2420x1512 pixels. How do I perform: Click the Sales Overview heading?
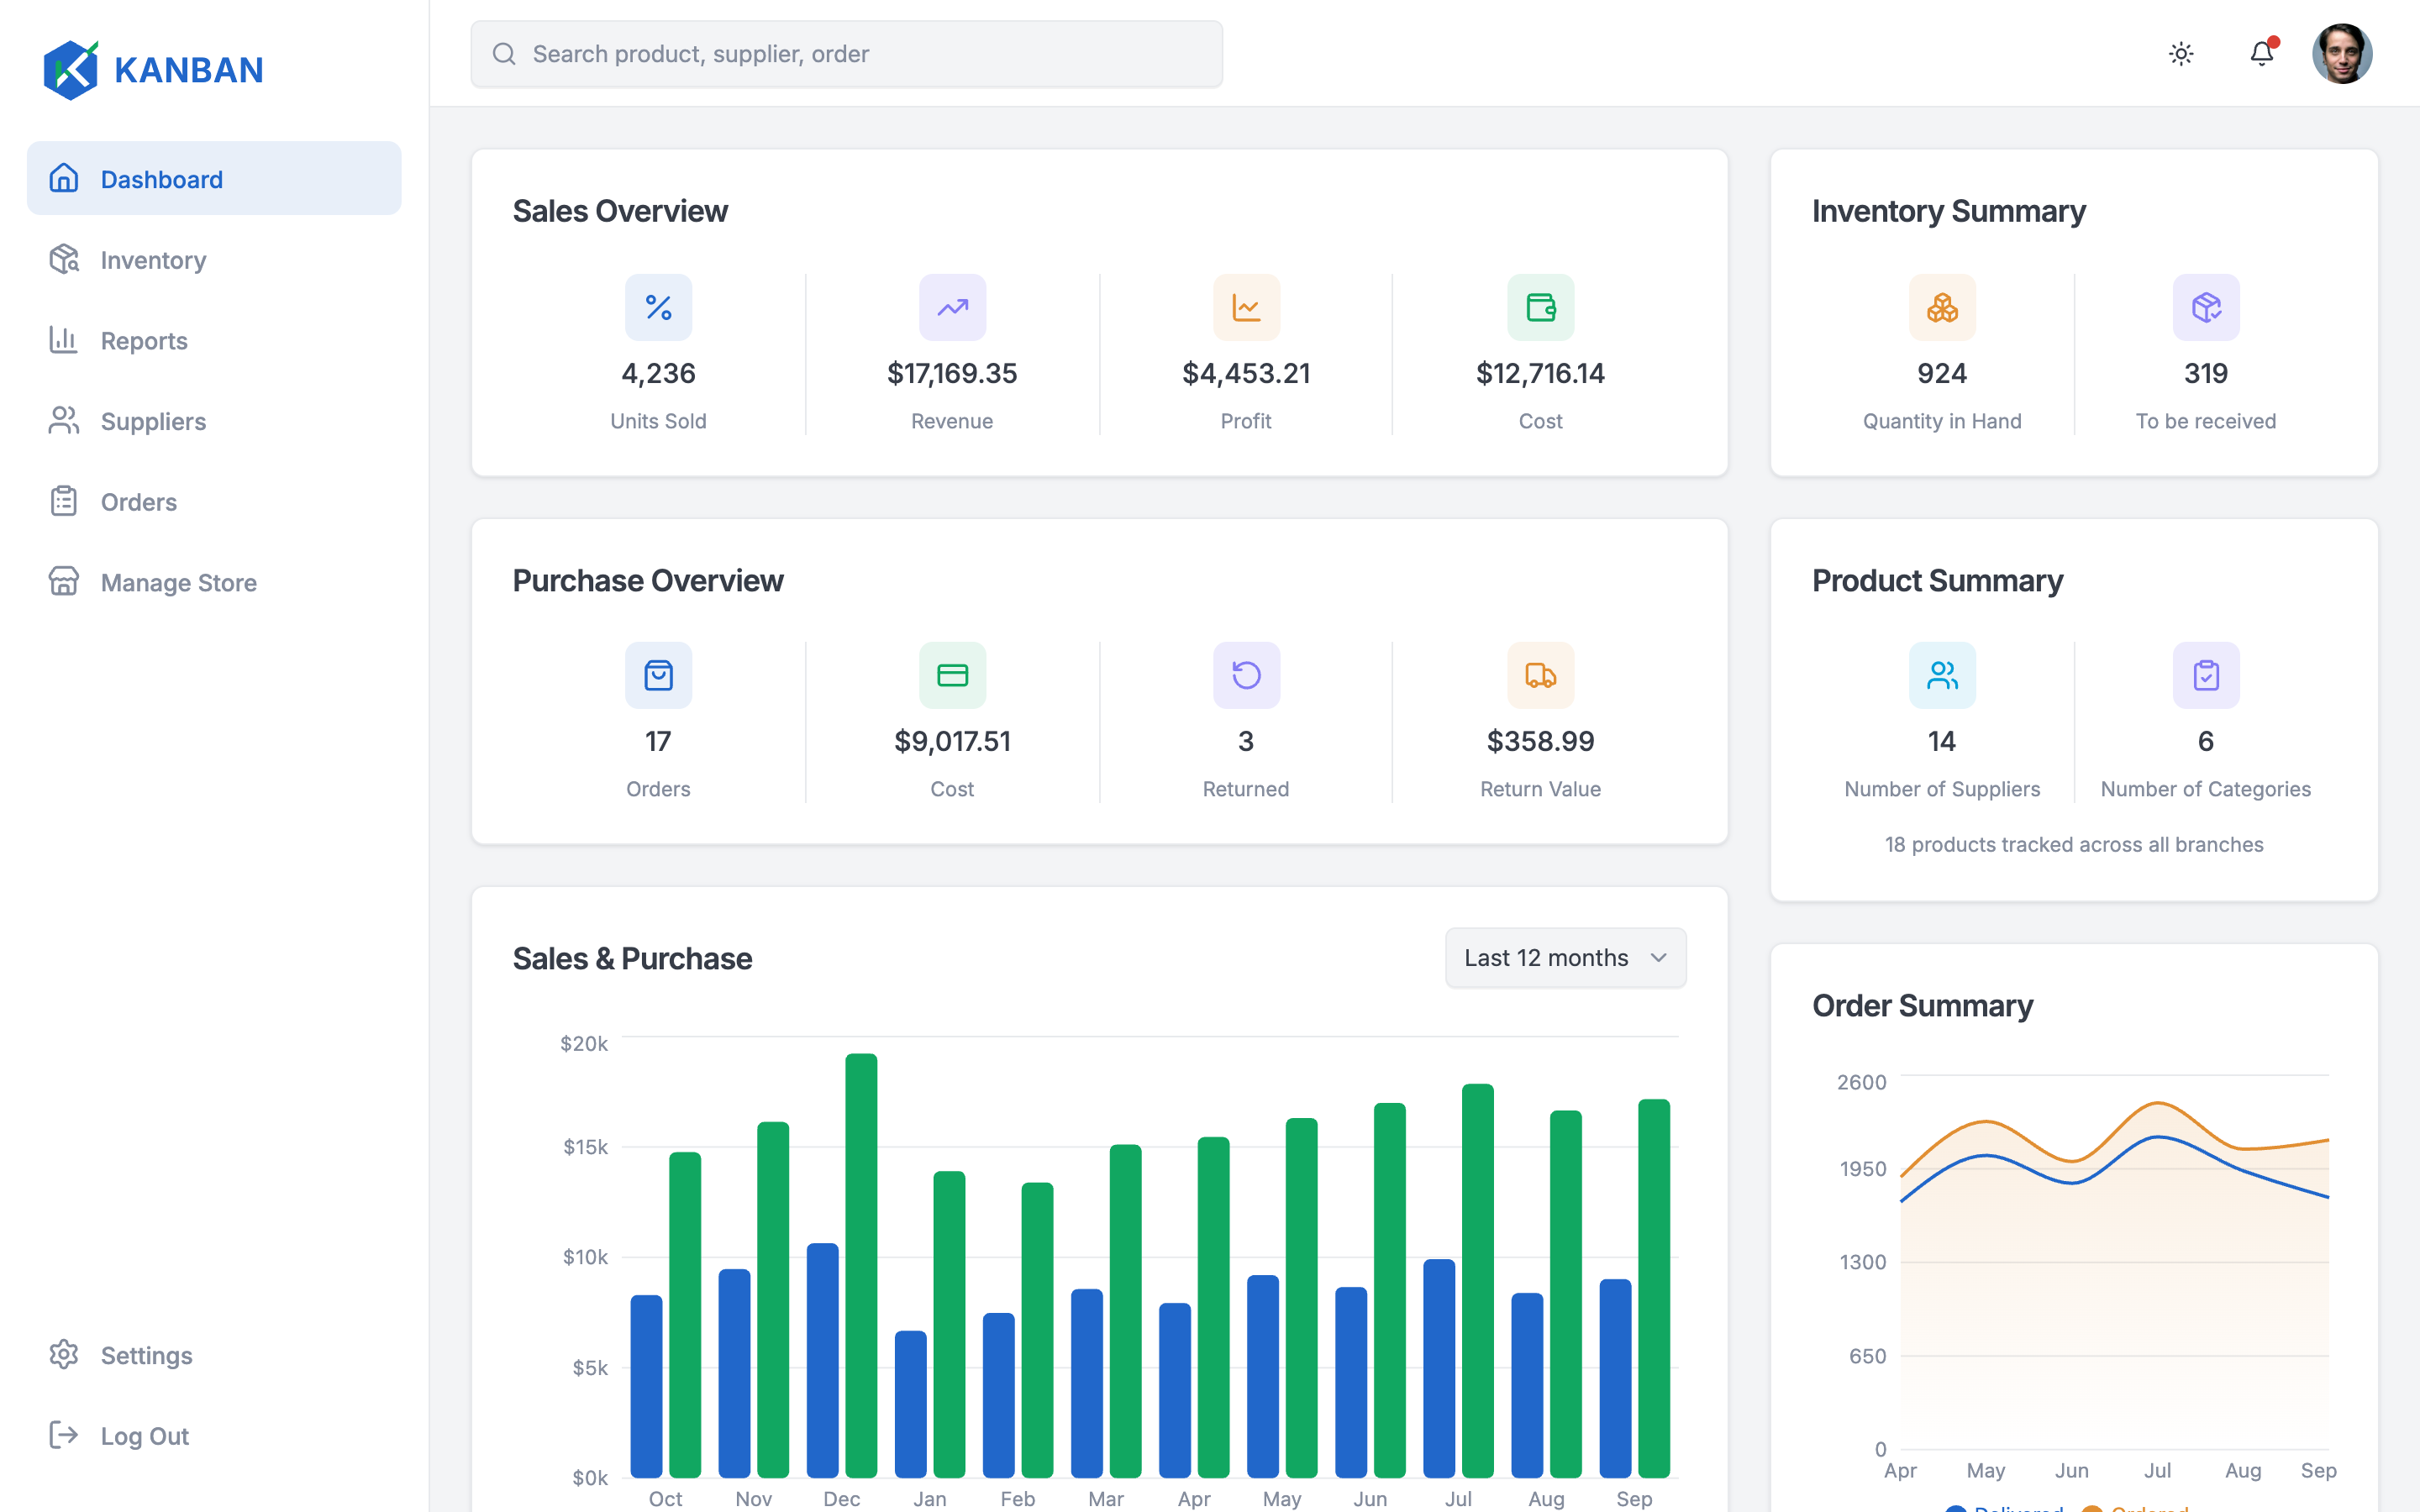click(620, 211)
